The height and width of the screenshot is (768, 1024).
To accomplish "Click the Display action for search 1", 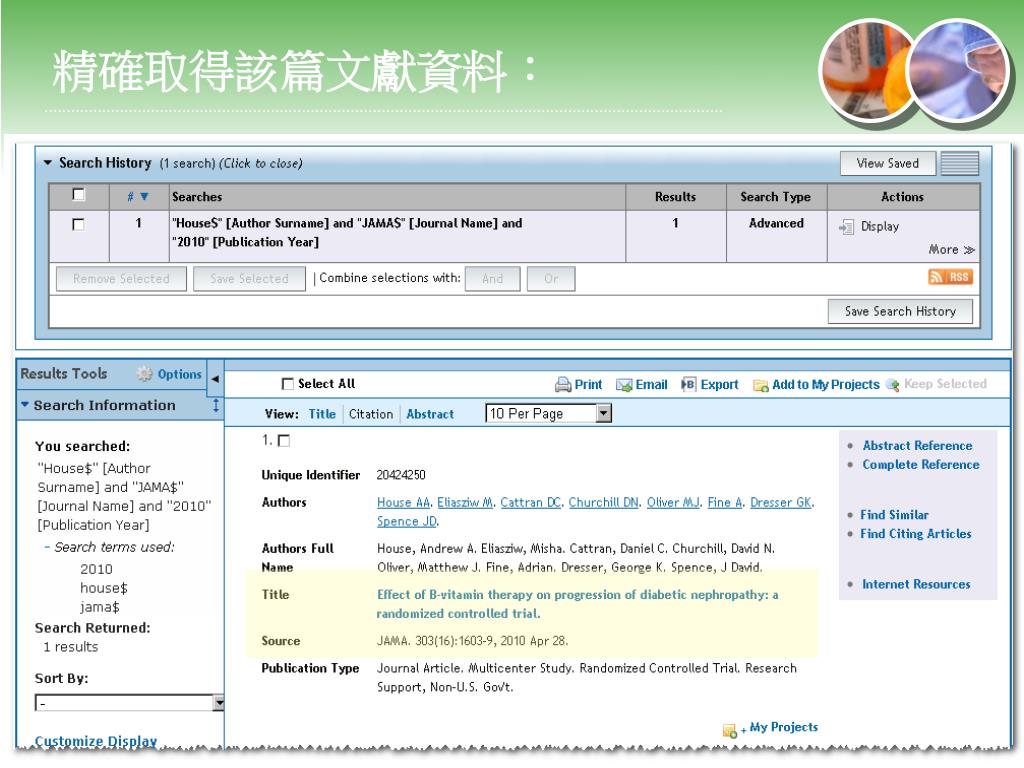I will [x=880, y=226].
